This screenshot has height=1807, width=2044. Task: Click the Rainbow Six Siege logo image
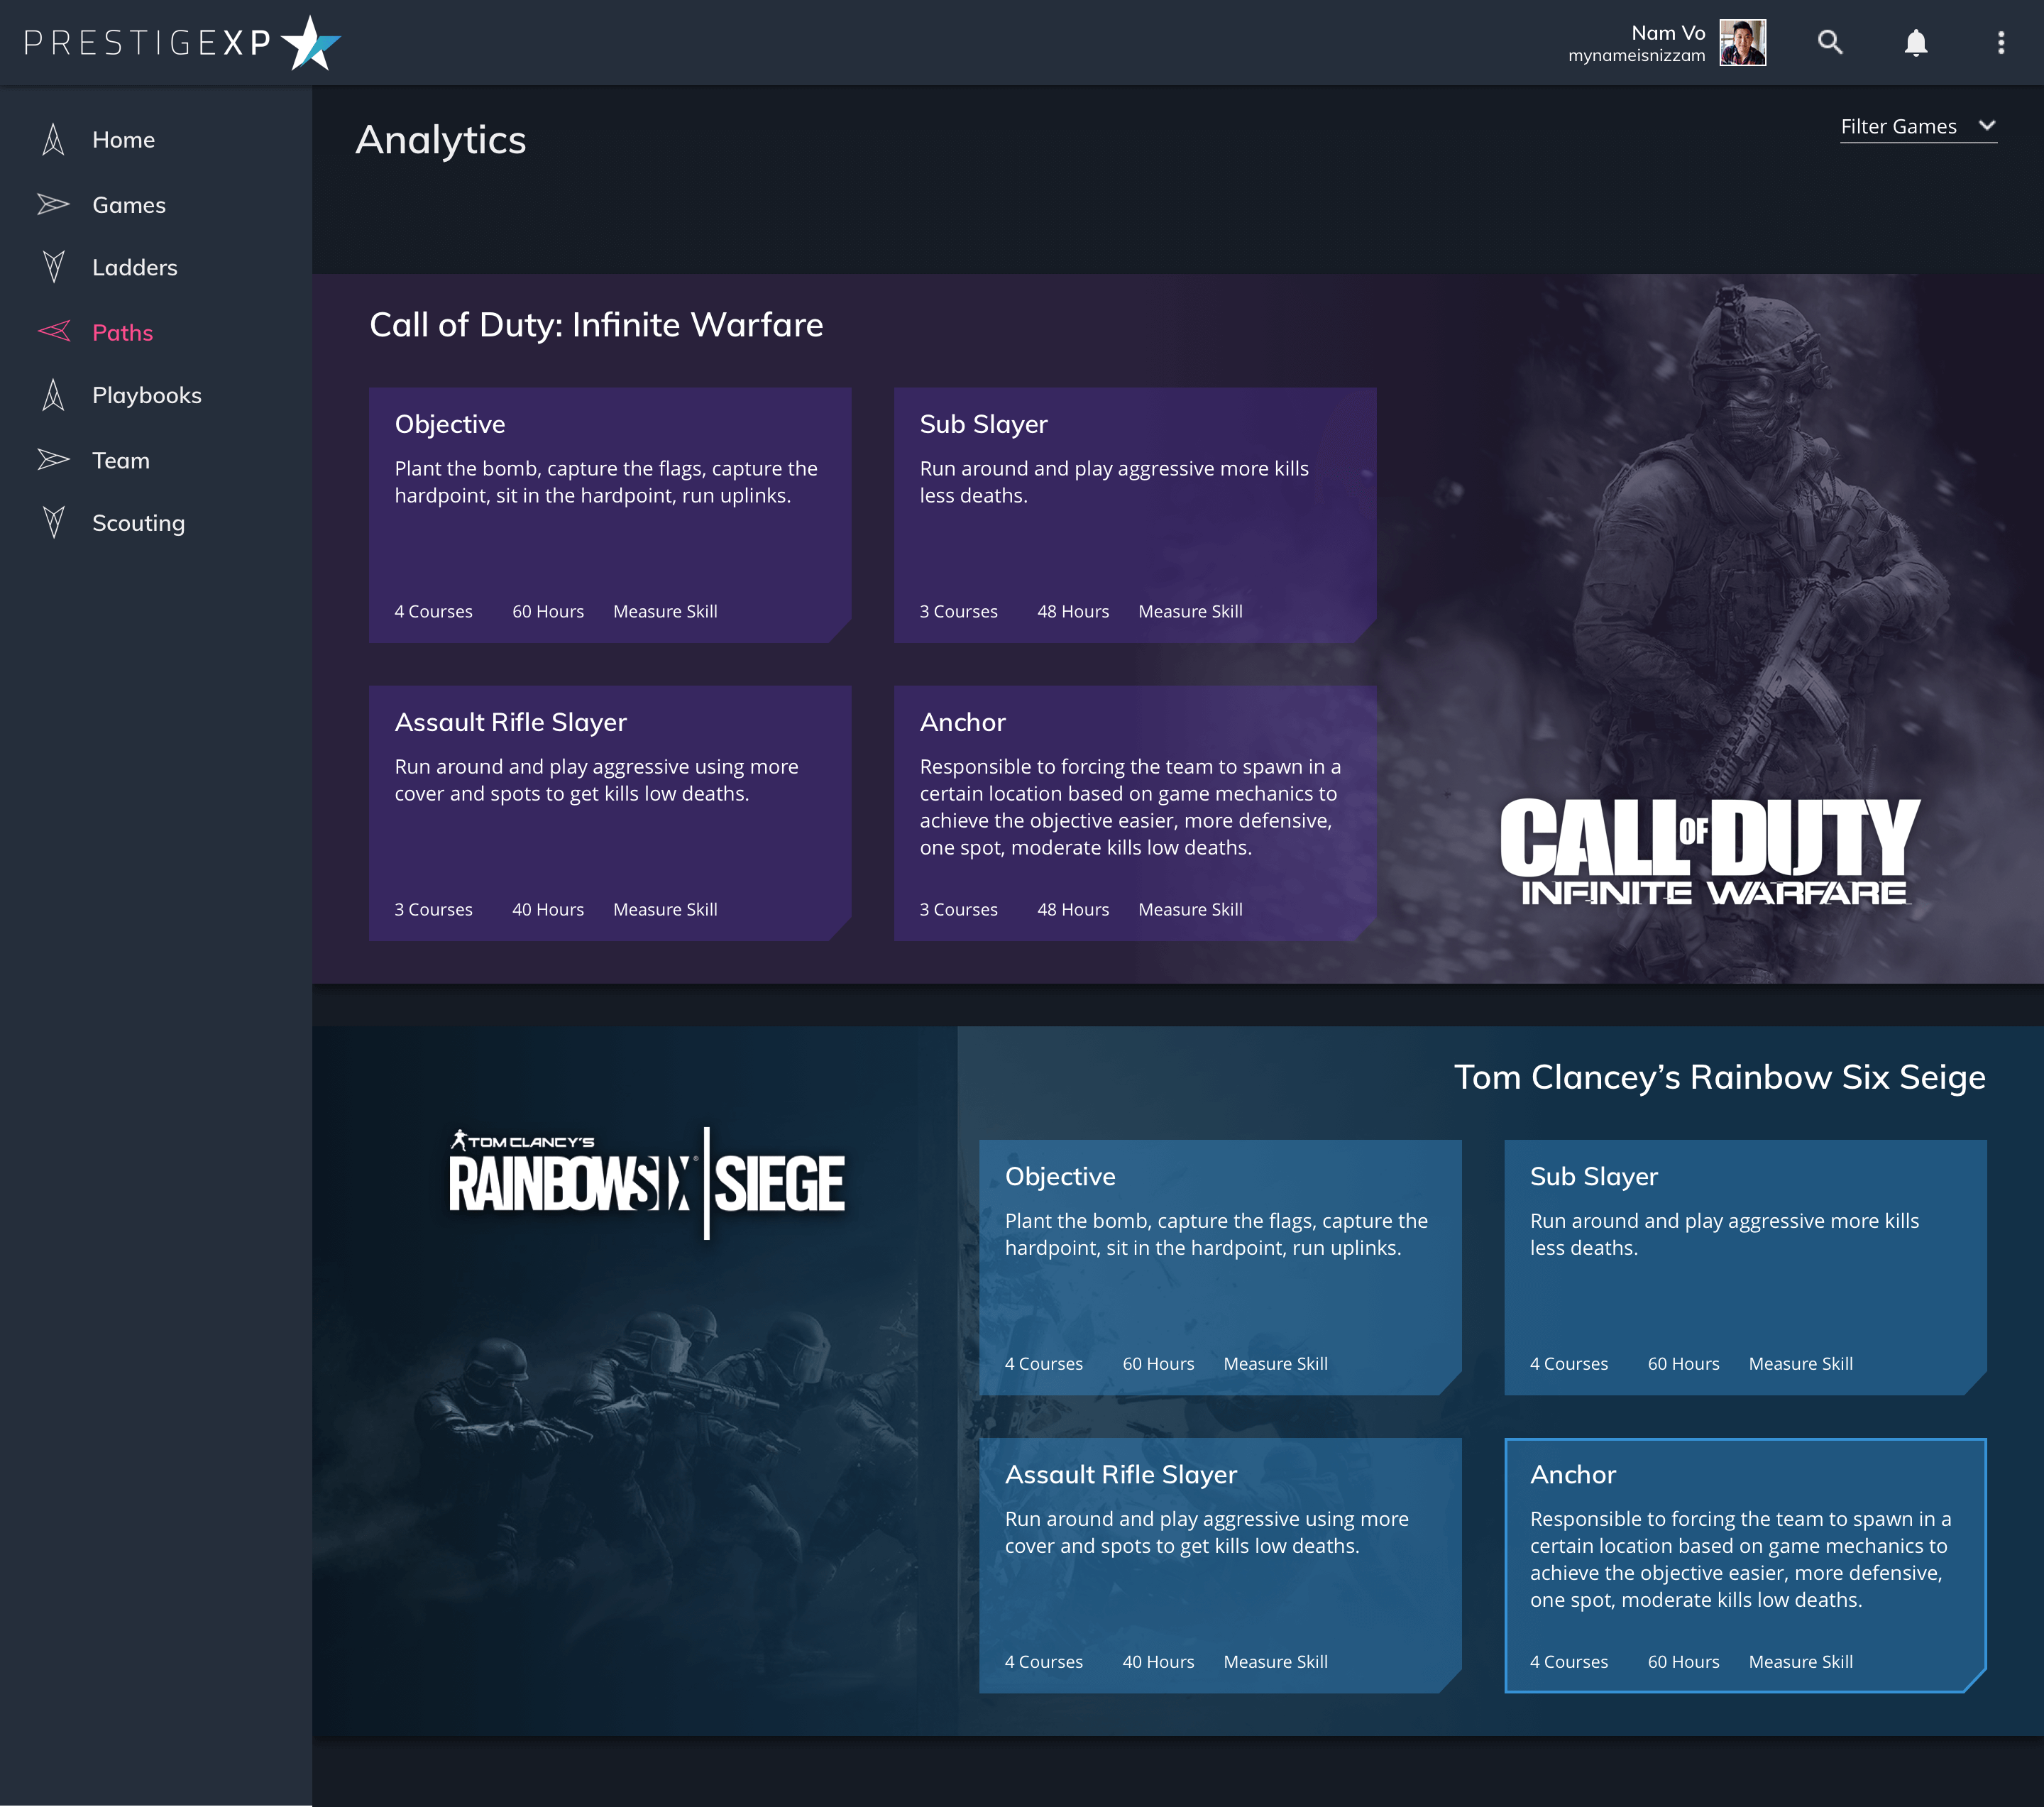[x=647, y=1183]
